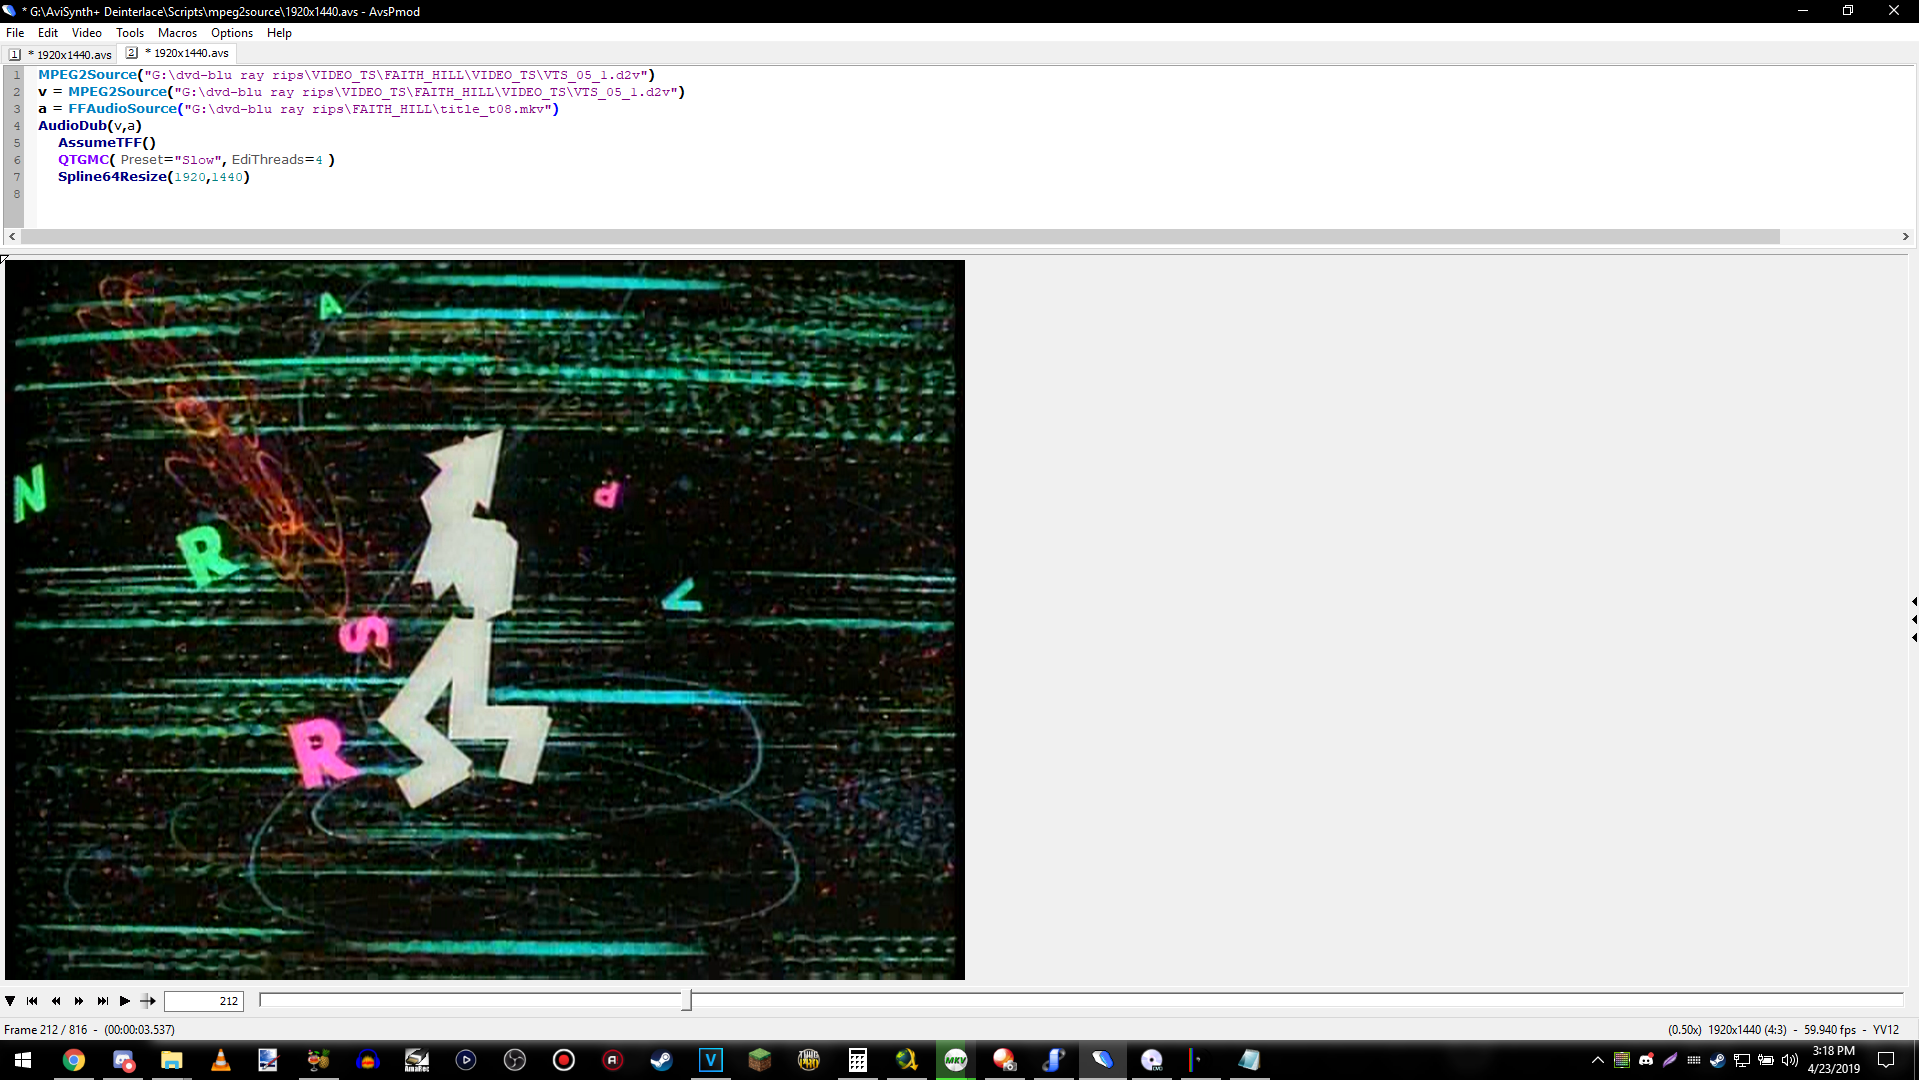The height and width of the screenshot is (1080, 1919).
Task: Step back one frame
Action: click(x=56, y=1001)
